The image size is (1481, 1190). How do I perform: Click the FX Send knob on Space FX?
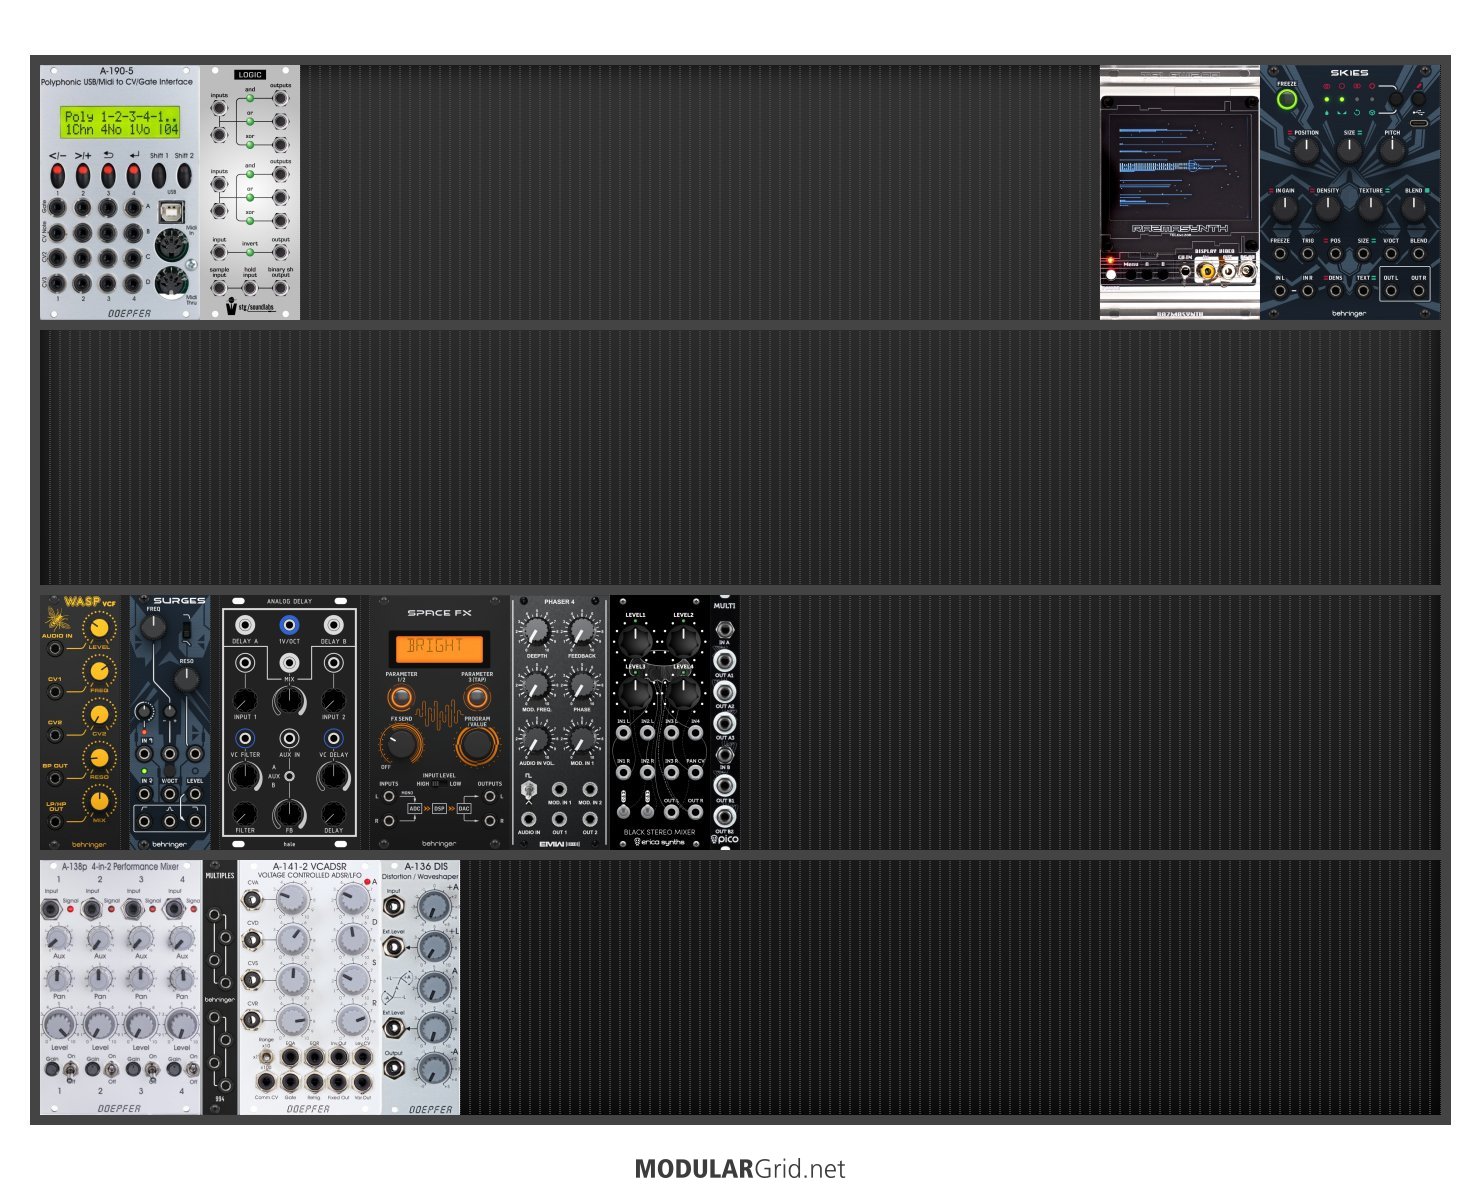pos(401,744)
